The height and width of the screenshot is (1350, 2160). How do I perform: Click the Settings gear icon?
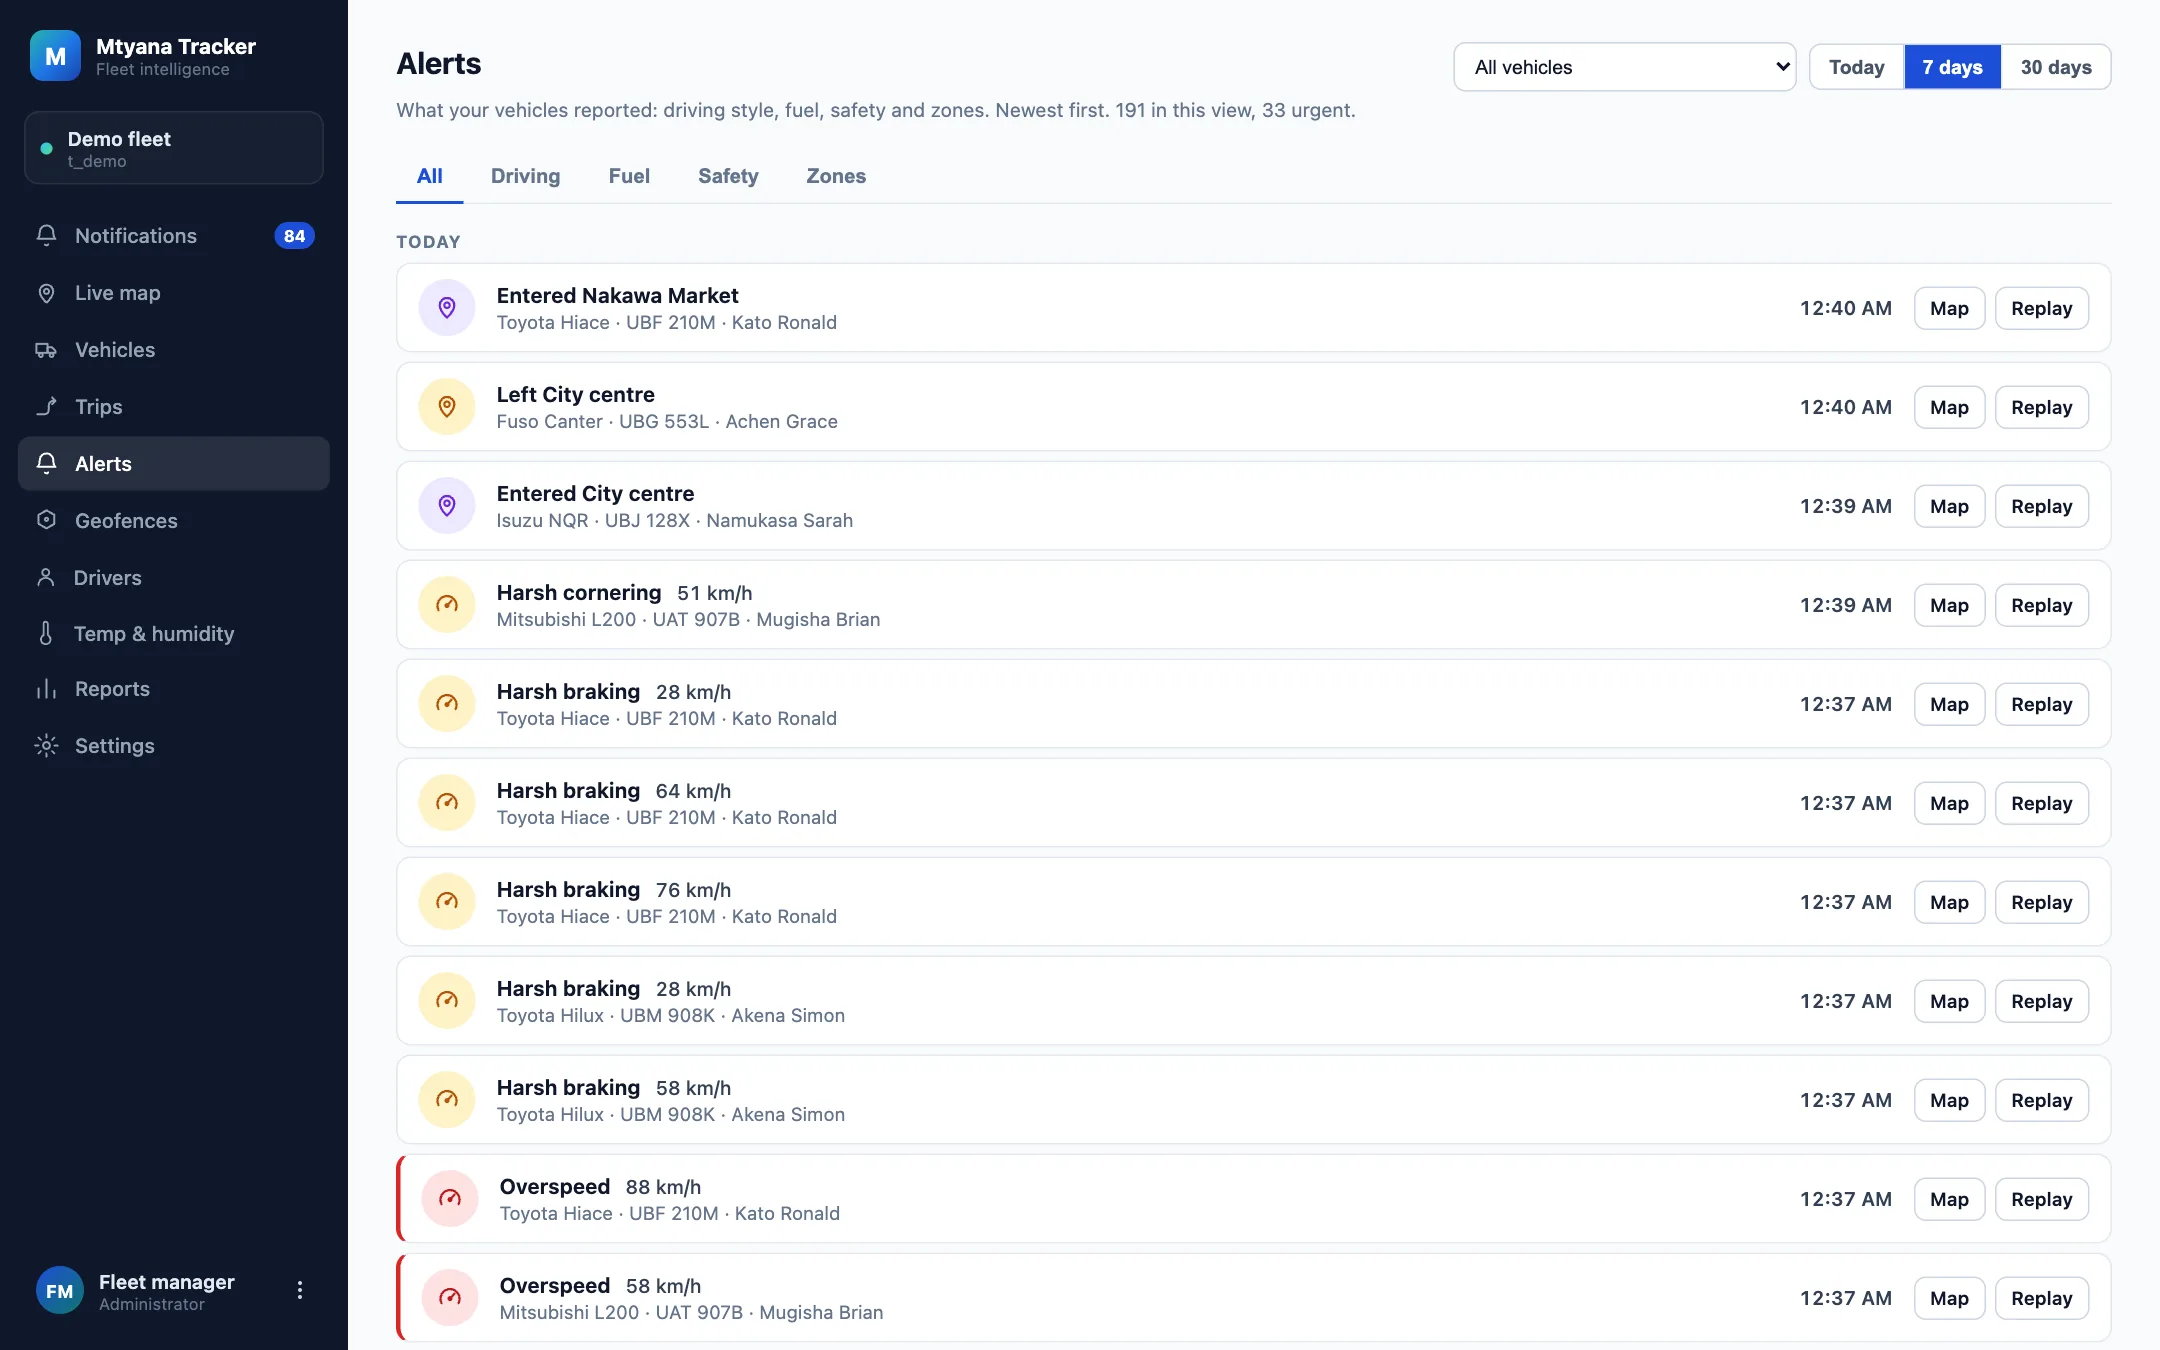coord(46,745)
